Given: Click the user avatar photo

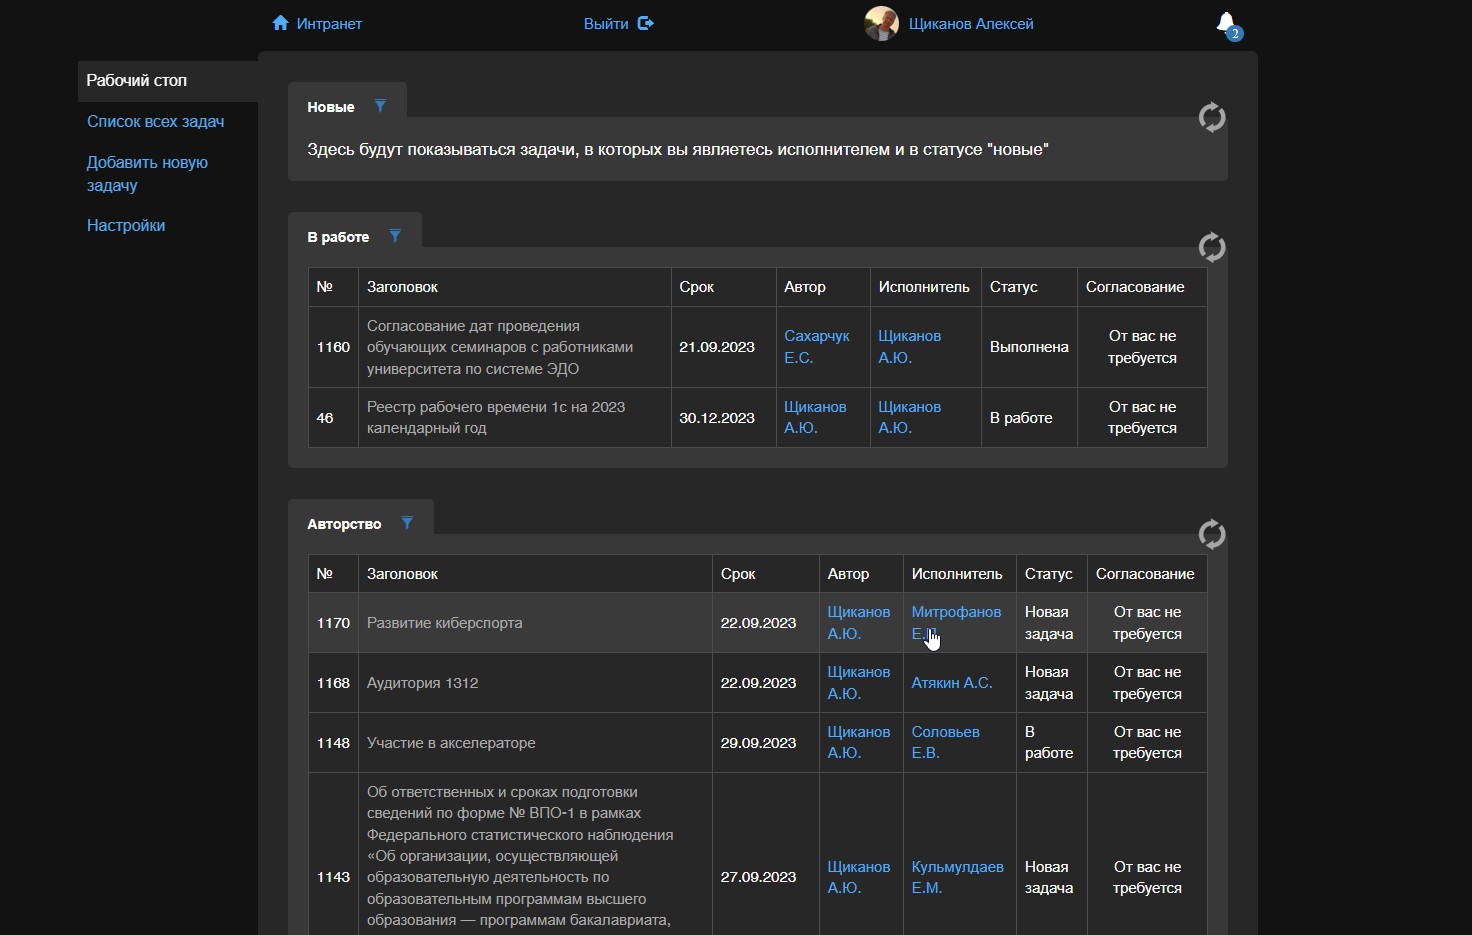Looking at the screenshot, I should pos(881,23).
